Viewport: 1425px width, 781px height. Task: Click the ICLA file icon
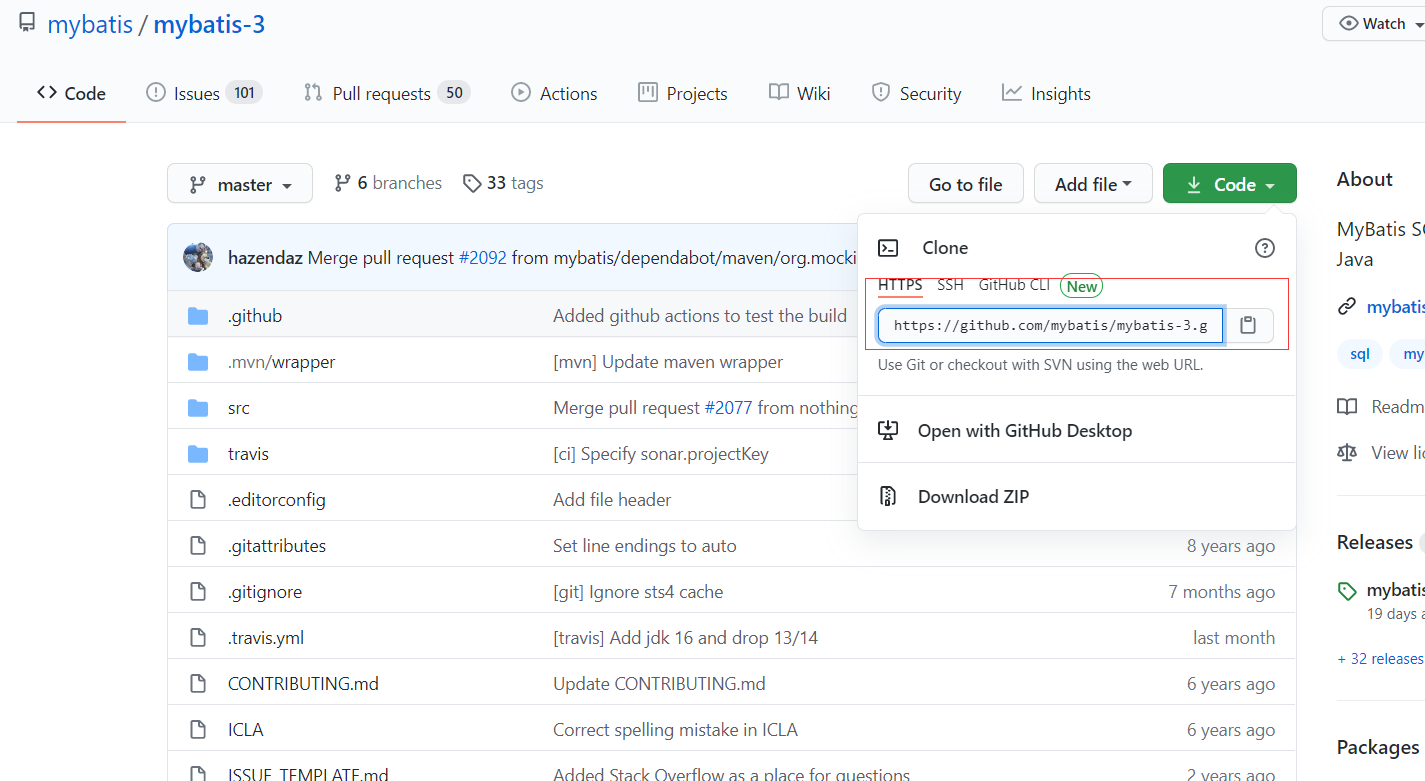198,730
